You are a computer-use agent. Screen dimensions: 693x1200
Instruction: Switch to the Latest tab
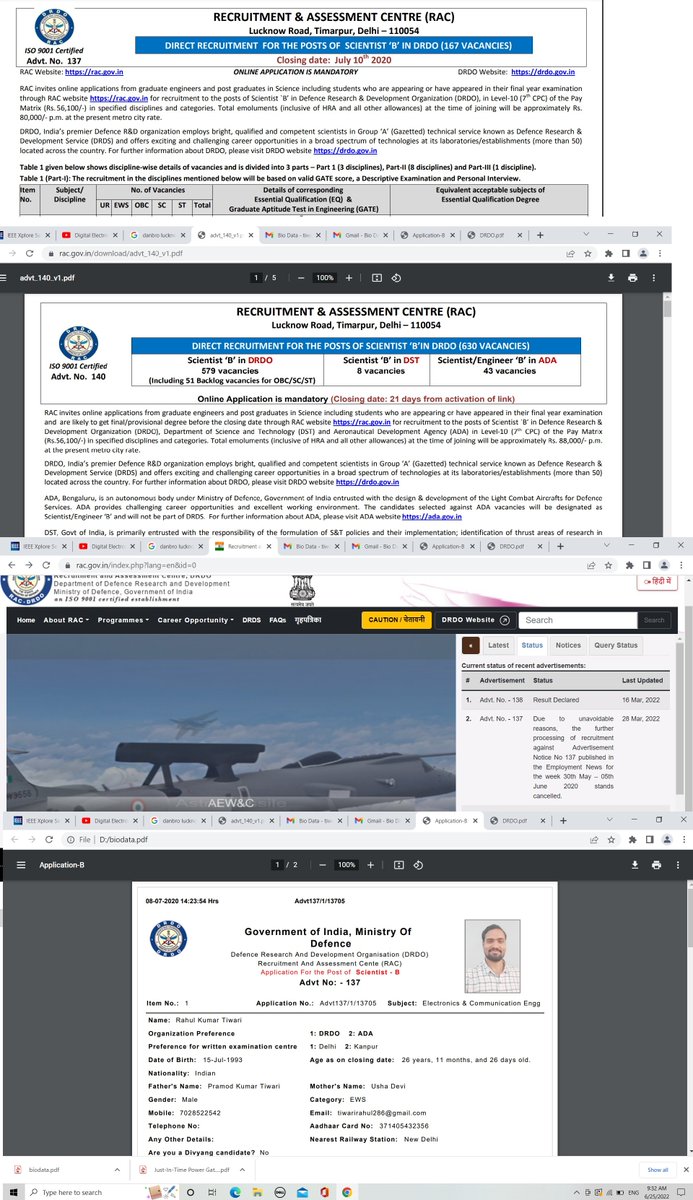tap(498, 646)
